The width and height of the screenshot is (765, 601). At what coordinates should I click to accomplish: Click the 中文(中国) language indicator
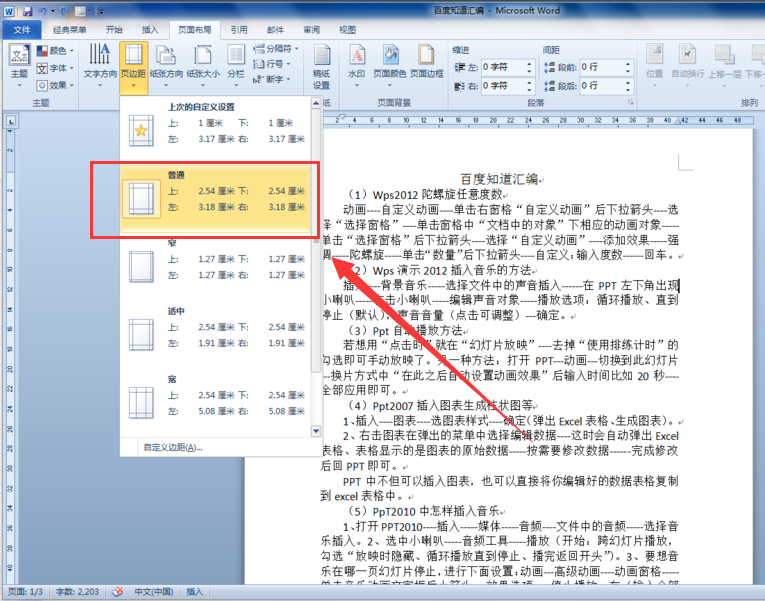click(x=154, y=592)
